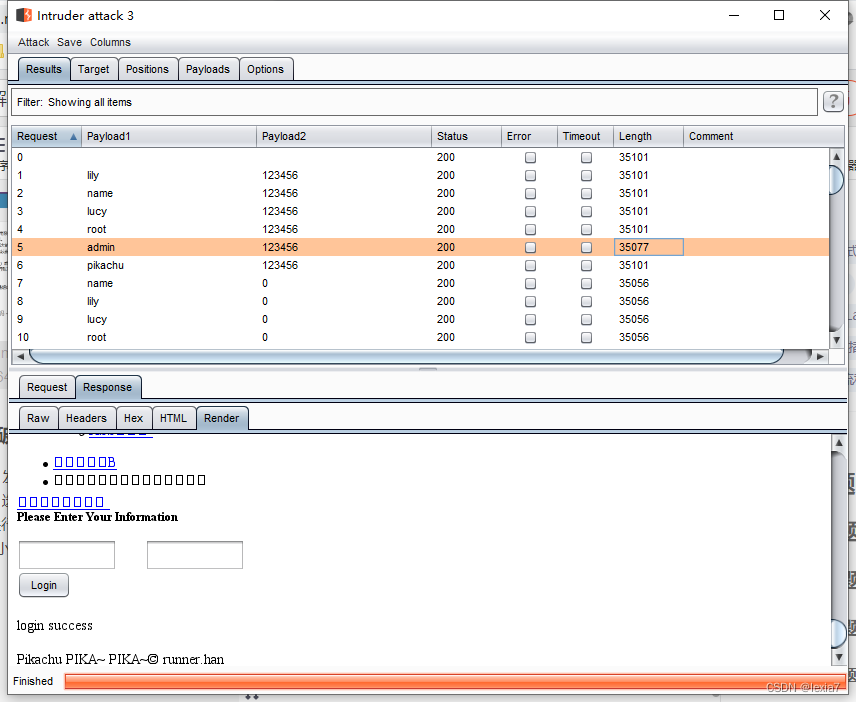Click the rendered link ending in B

coord(85,462)
